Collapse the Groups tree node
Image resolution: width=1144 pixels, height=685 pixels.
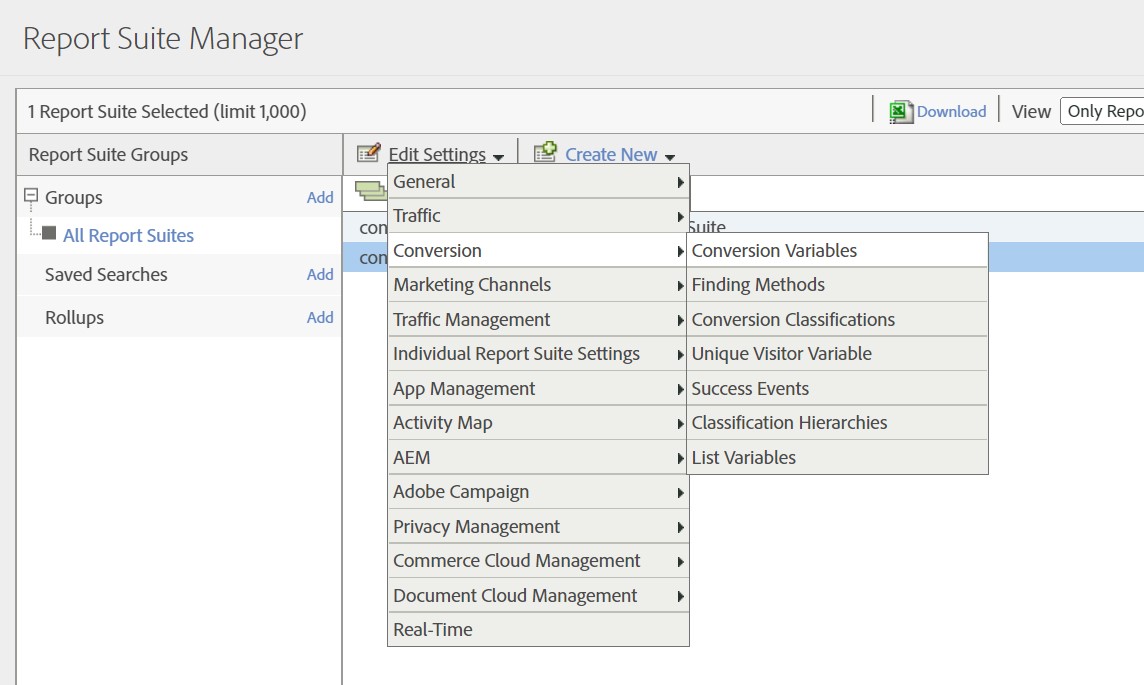point(30,196)
